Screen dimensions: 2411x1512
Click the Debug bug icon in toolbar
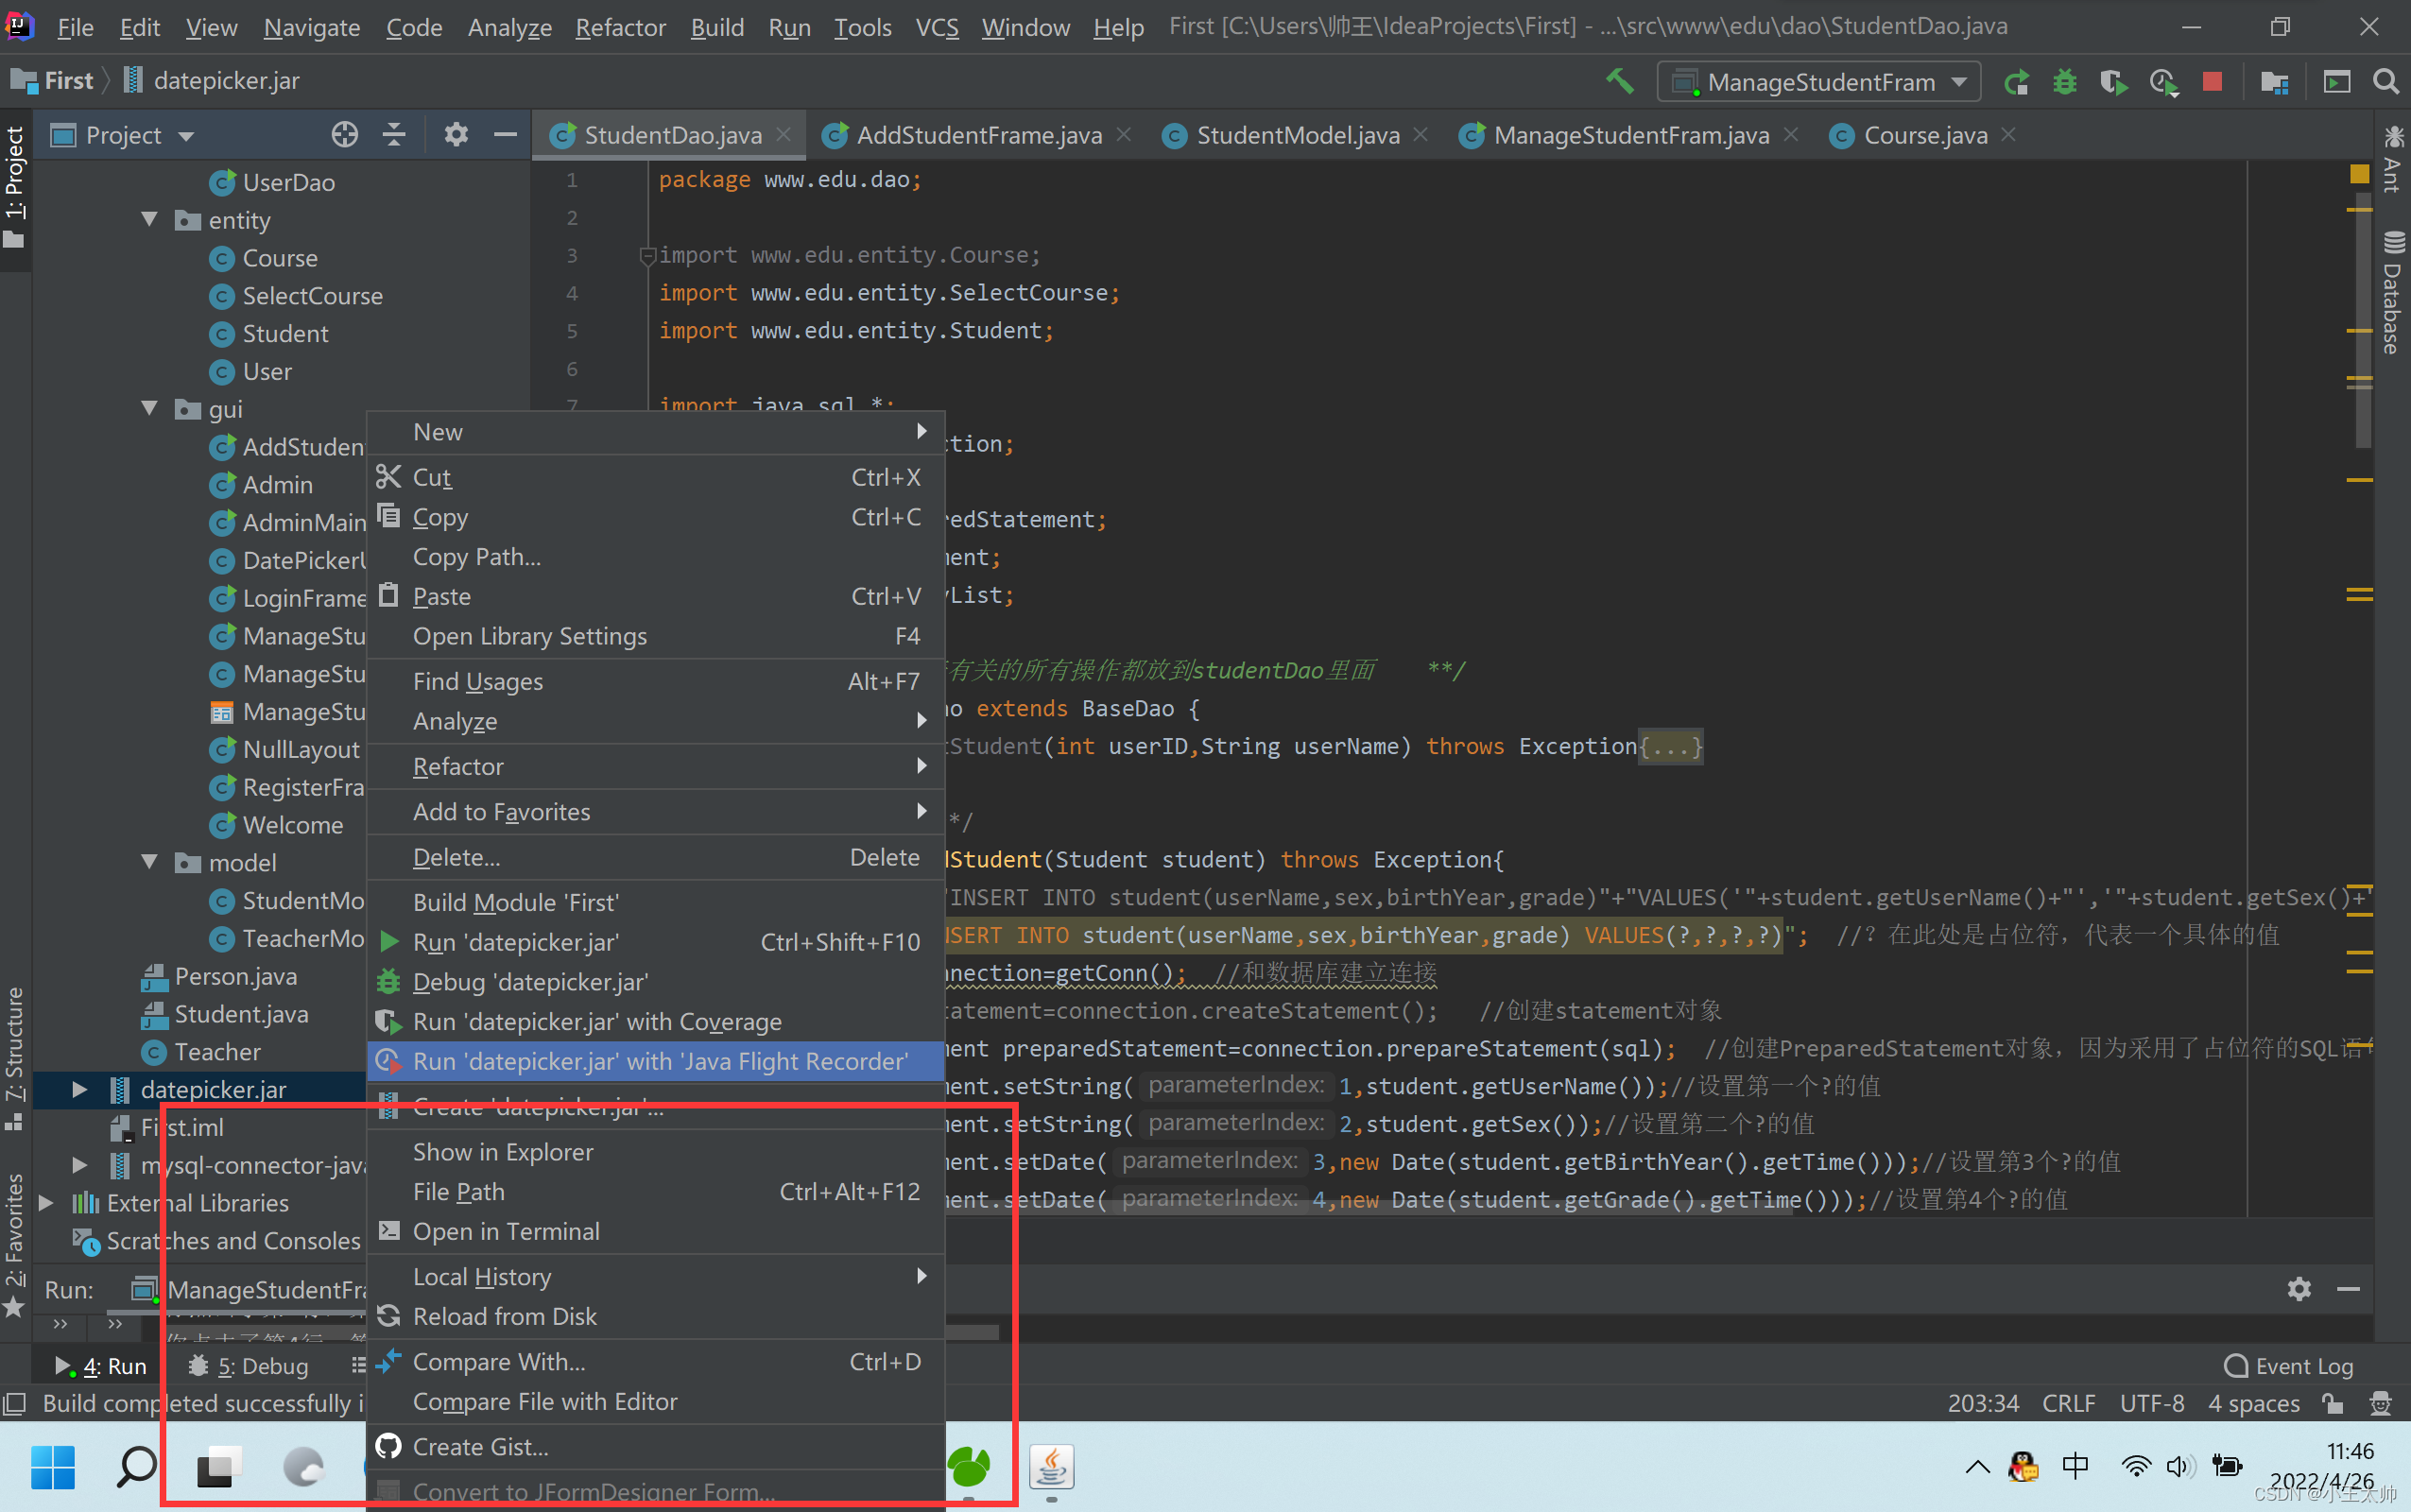coord(2064,82)
